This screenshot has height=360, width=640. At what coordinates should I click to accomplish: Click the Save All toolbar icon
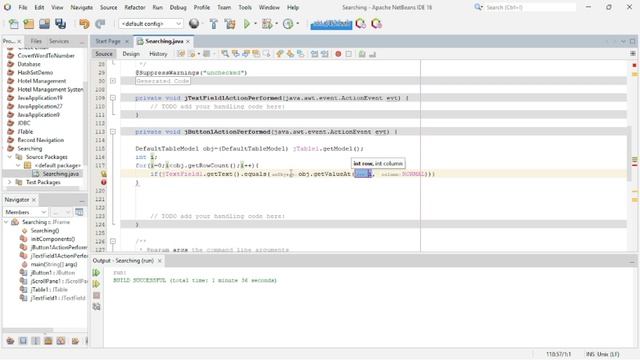tap(60, 24)
